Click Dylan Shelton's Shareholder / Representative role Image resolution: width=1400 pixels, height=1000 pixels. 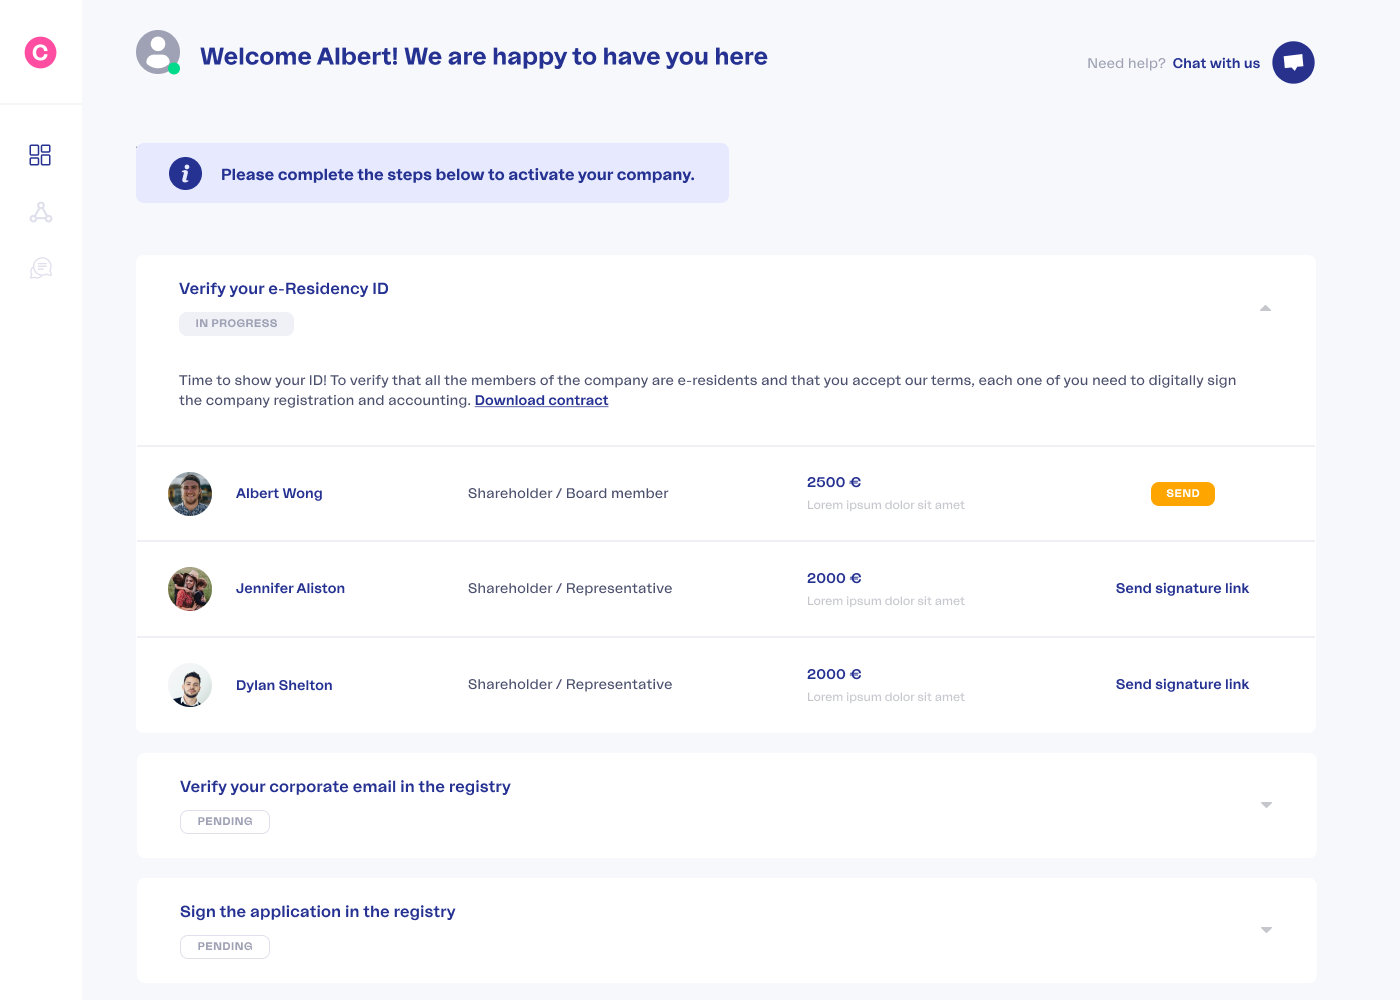point(570,684)
